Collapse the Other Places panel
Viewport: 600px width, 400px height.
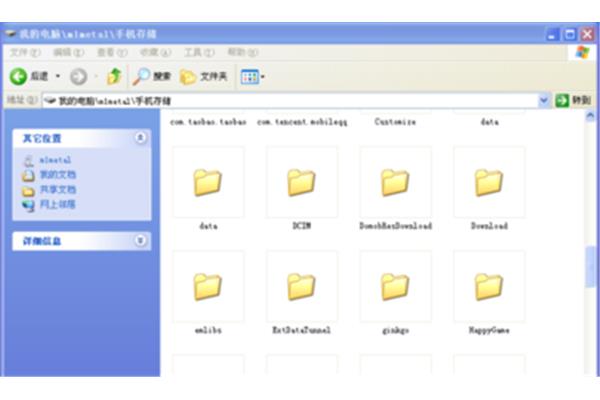point(140,137)
